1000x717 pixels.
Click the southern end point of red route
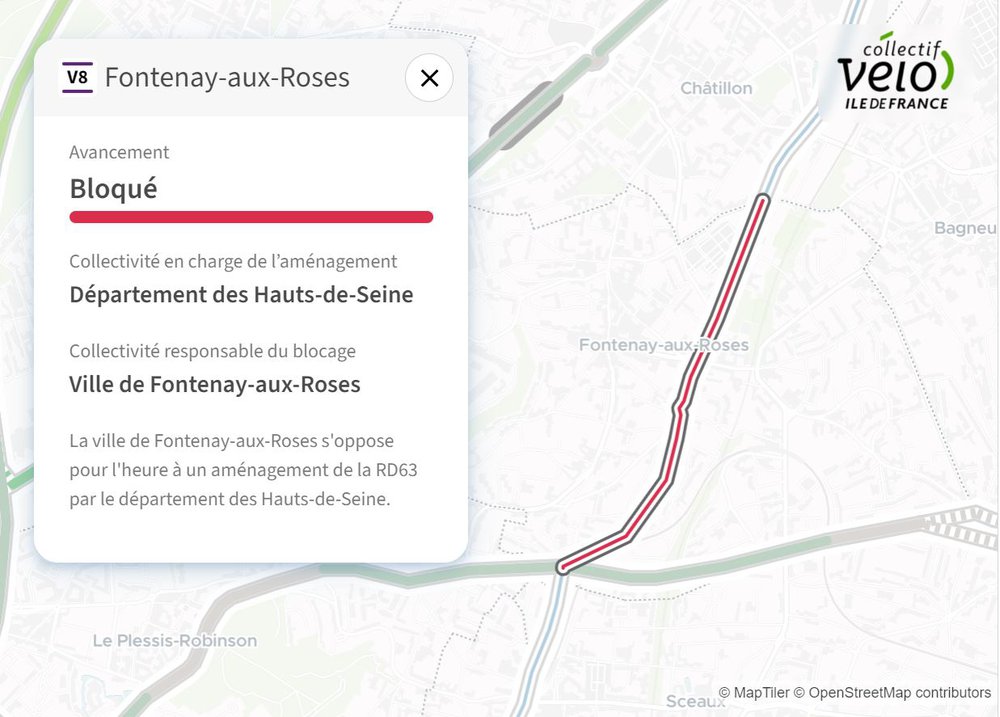[x=563, y=568]
